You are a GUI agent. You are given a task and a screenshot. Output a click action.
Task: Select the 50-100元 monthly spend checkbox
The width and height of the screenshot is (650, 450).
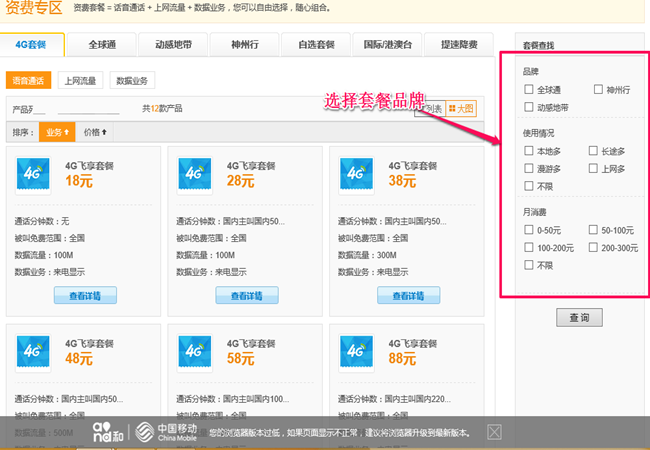point(593,229)
